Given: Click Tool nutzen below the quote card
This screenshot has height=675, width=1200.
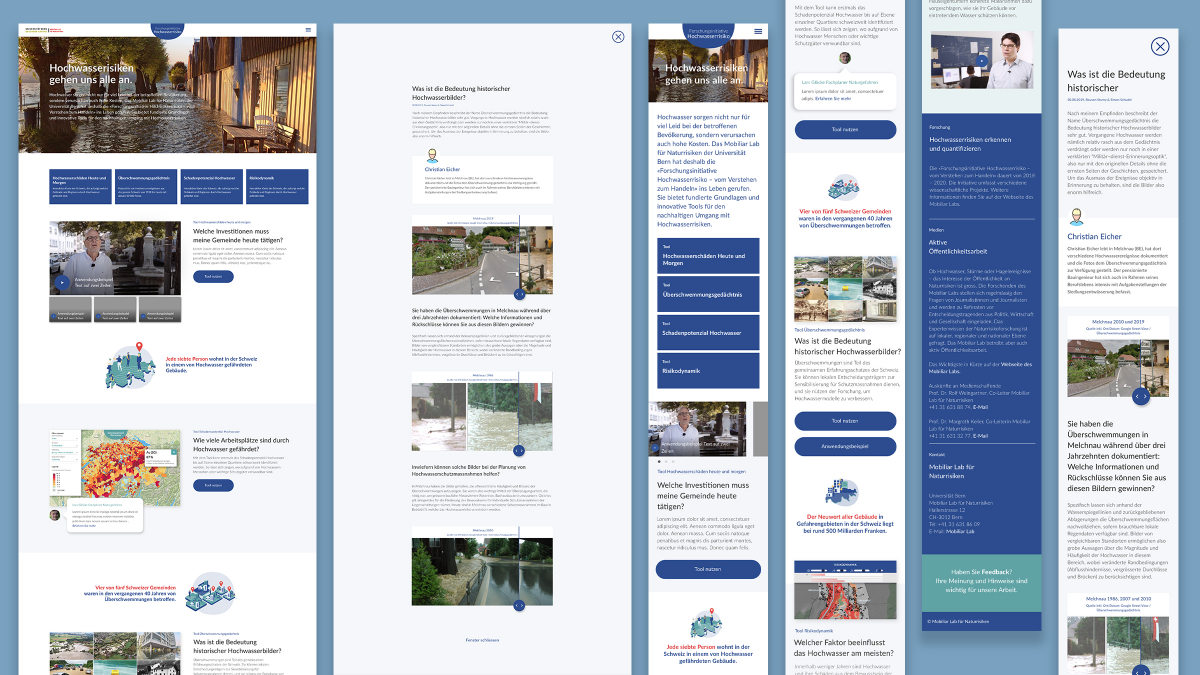Looking at the screenshot, I should 845,130.
